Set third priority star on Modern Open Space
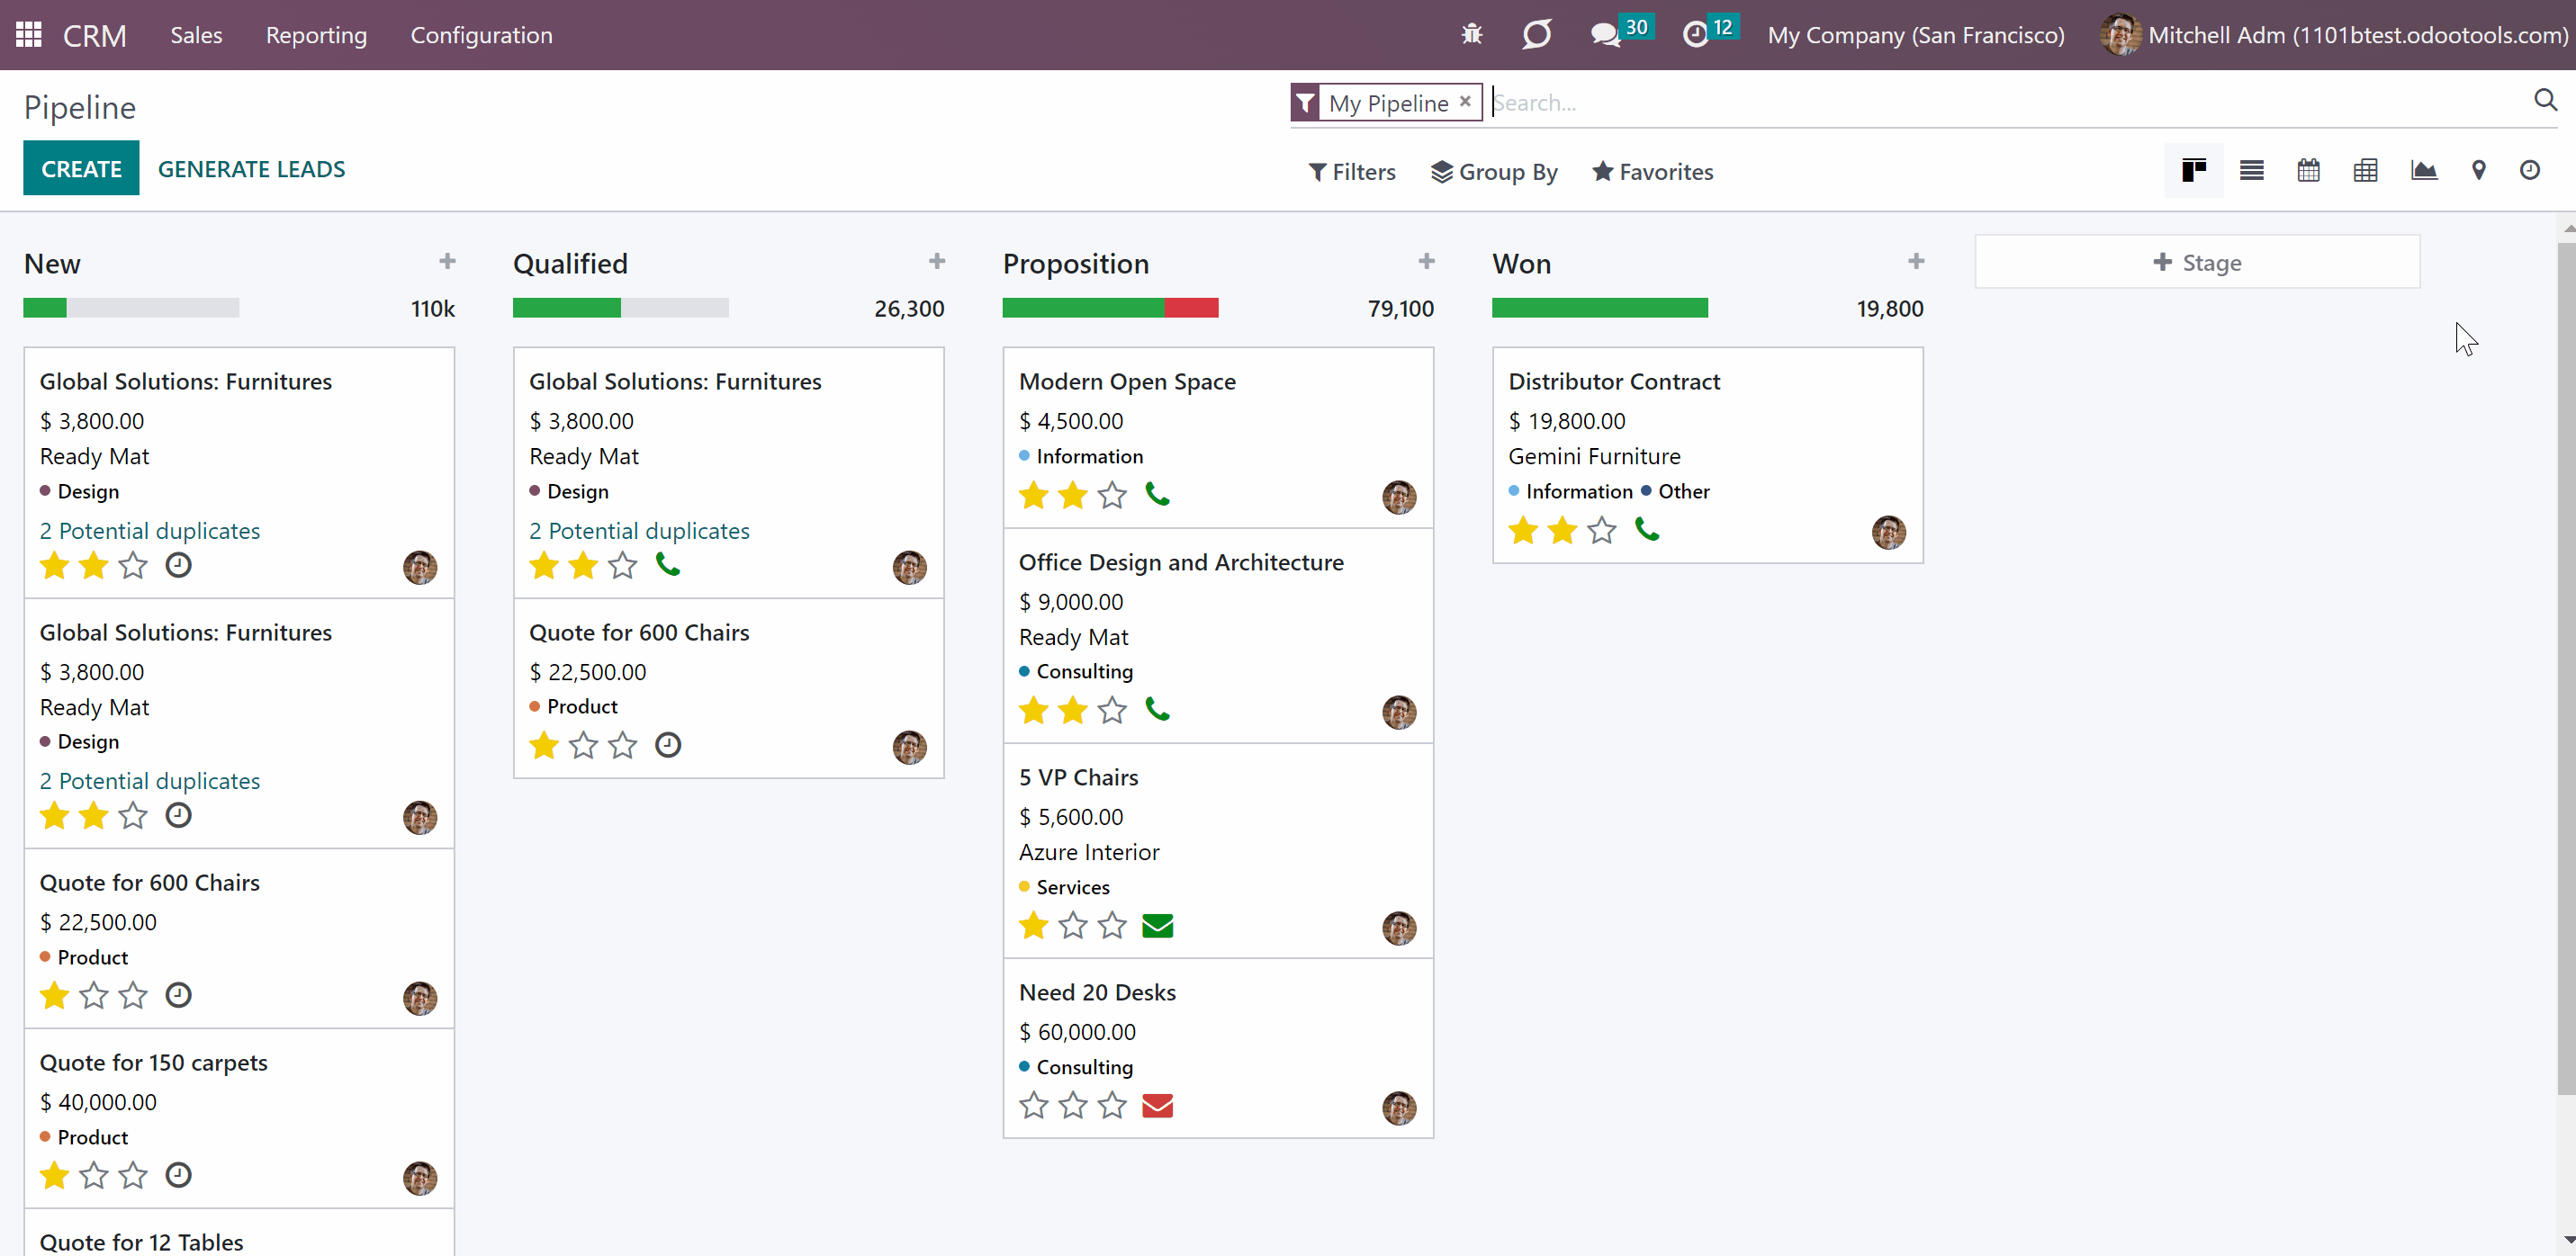Image resolution: width=2576 pixels, height=1256 pixels. pos(1112,495)
